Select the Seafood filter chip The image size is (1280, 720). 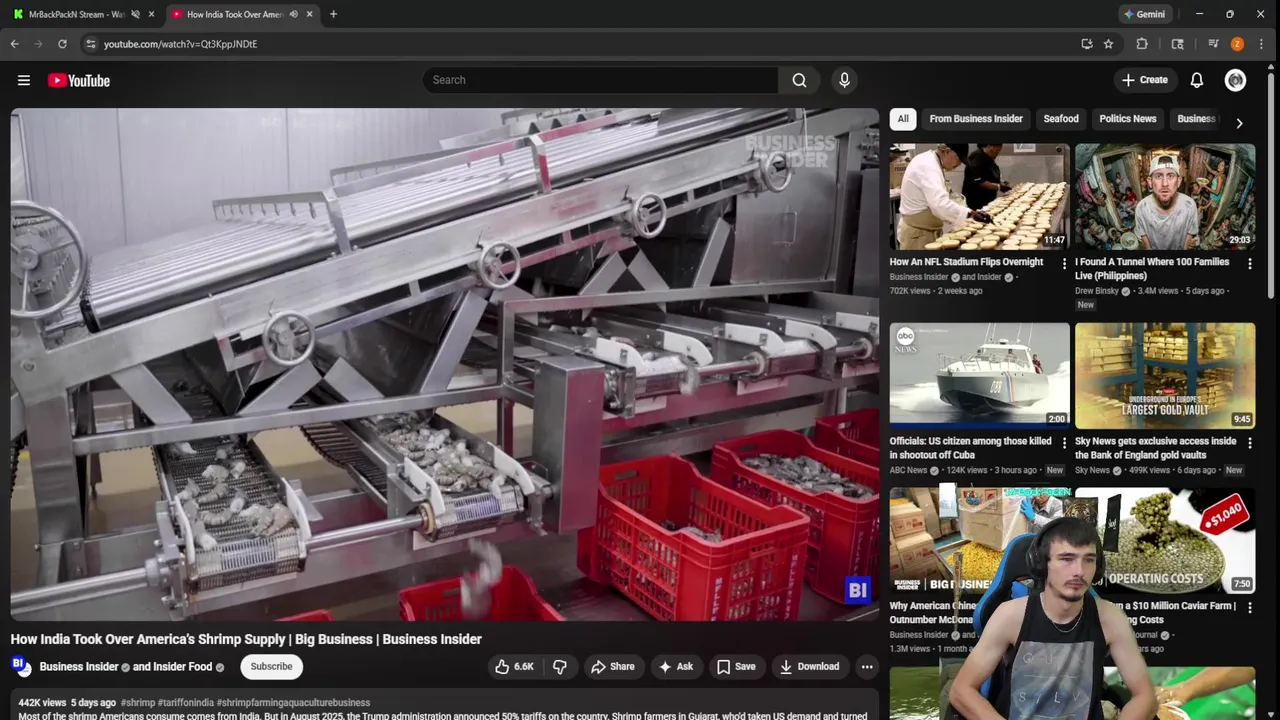pos(1061,119)
